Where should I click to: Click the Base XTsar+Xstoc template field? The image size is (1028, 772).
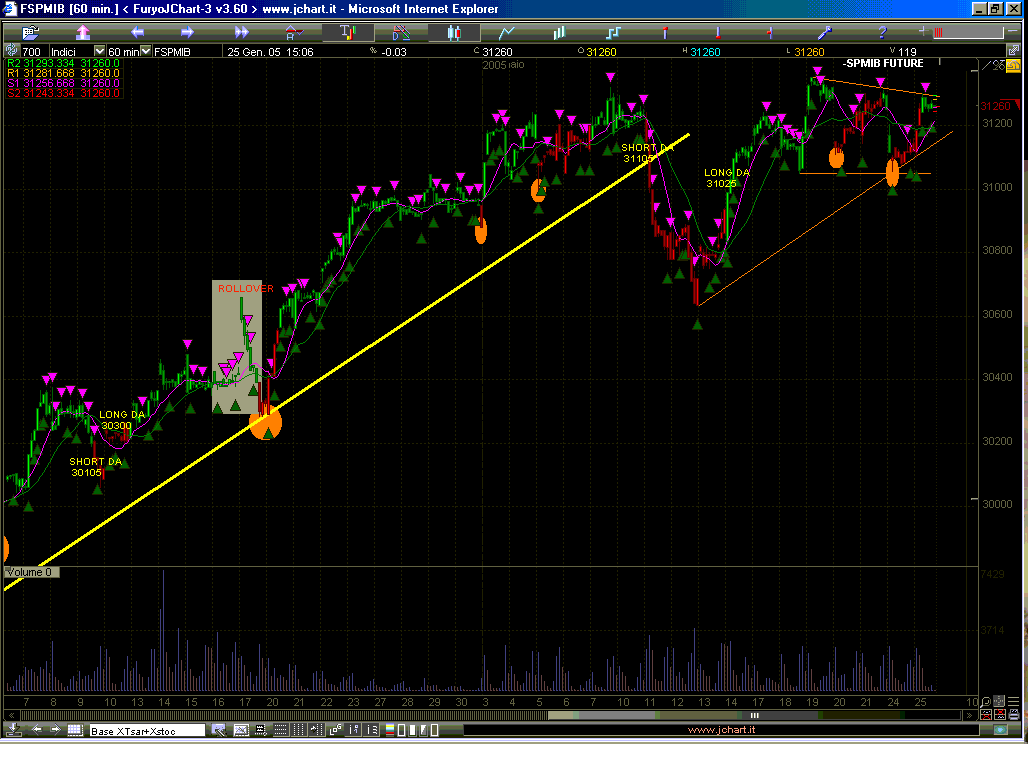pyautogui.click(x=147, y=731)
